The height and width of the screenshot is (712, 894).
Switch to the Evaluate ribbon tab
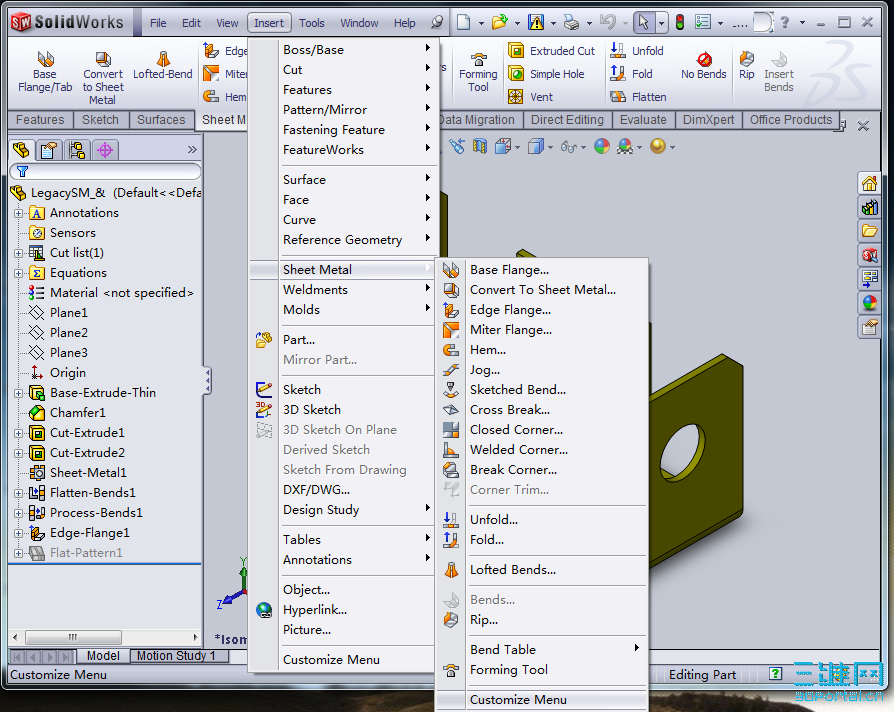tap(643, 120)
